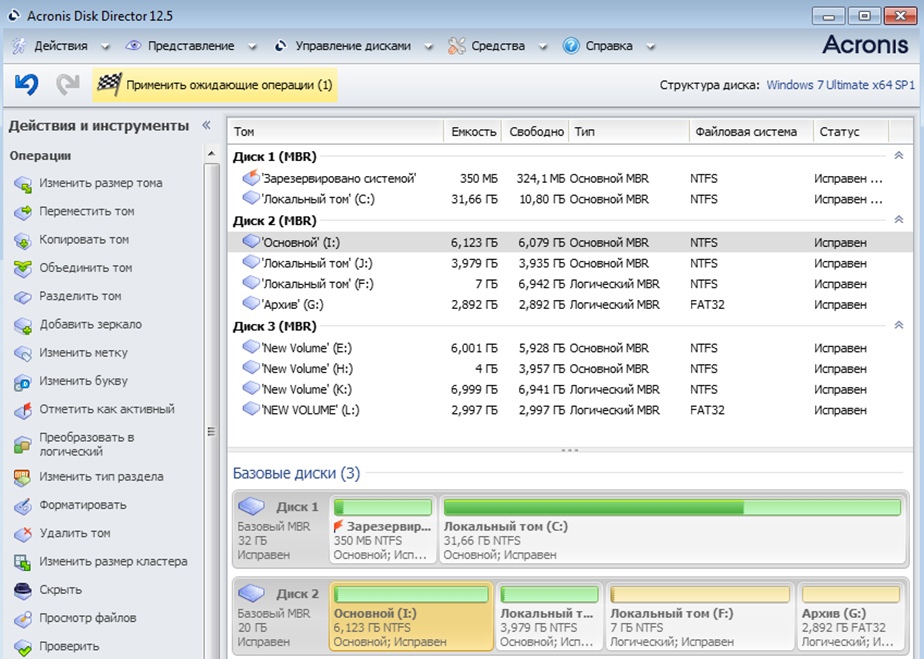This screenshot has height=659, width=924.
Task: Click the operations panel scrollbar up arrow
Action: click(212, 154)
